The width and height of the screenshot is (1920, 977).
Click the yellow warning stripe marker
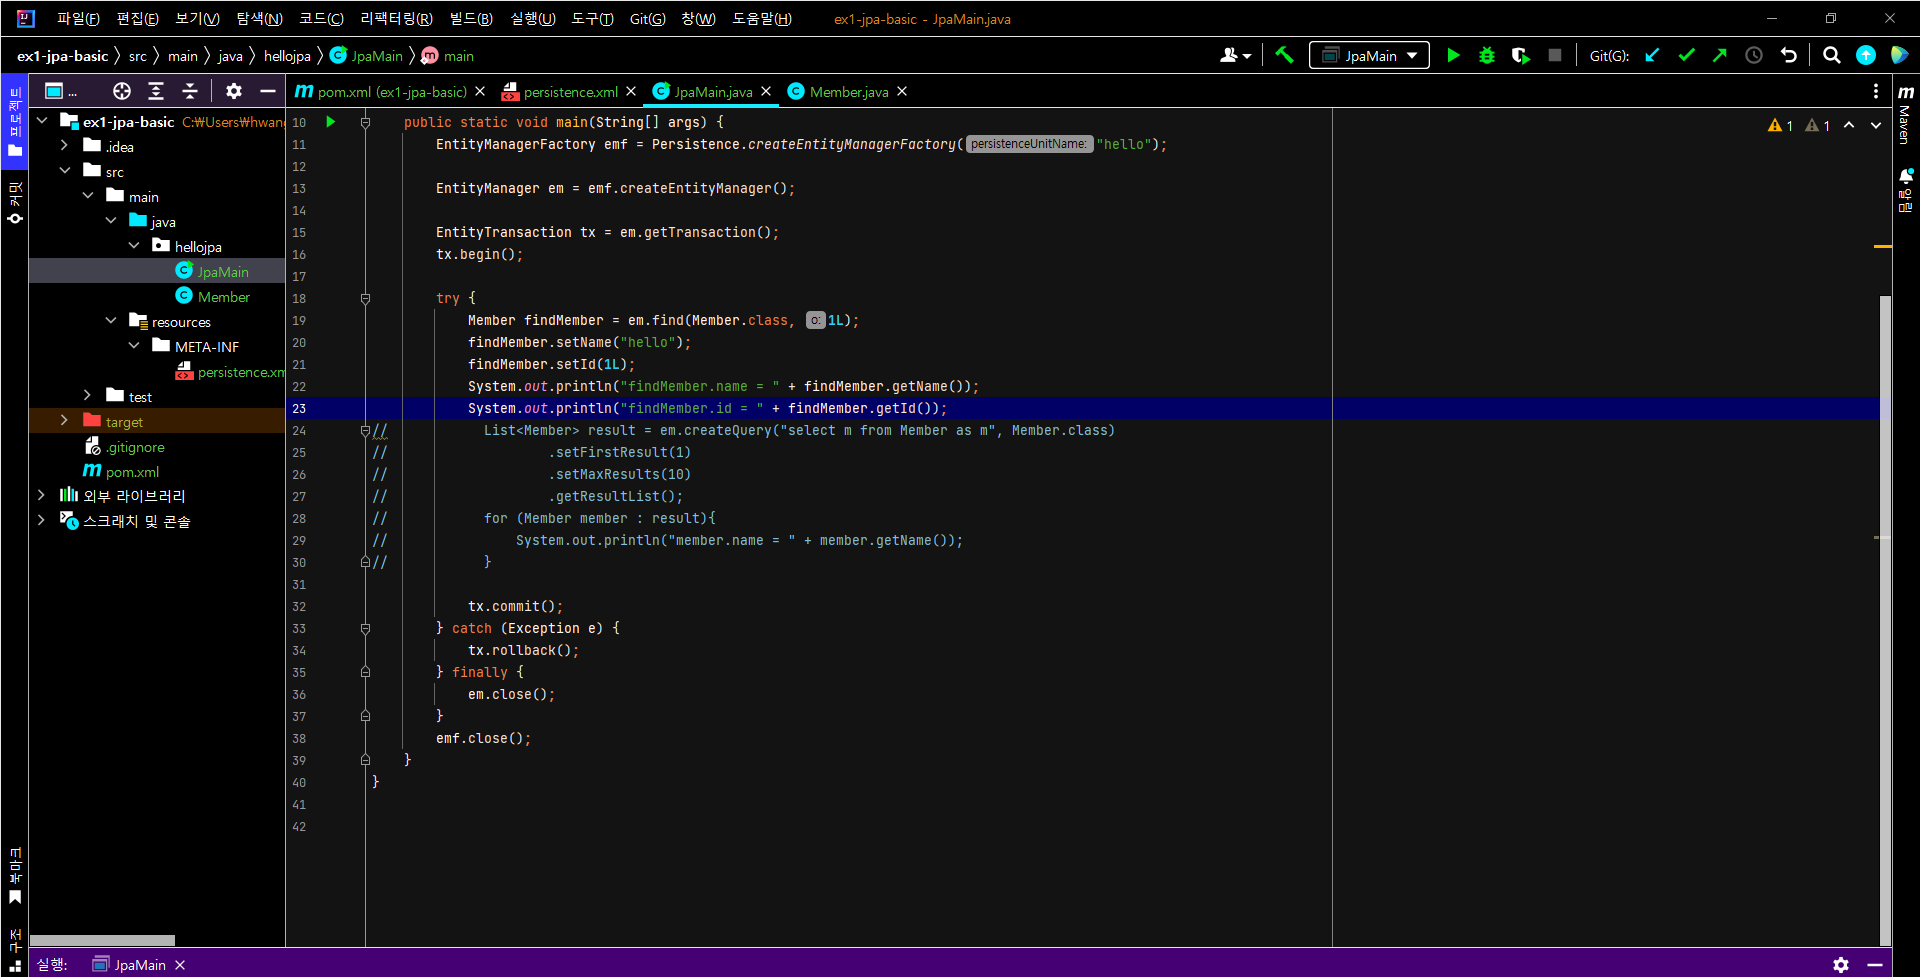pyautogui.click(x=1882, y=246)
